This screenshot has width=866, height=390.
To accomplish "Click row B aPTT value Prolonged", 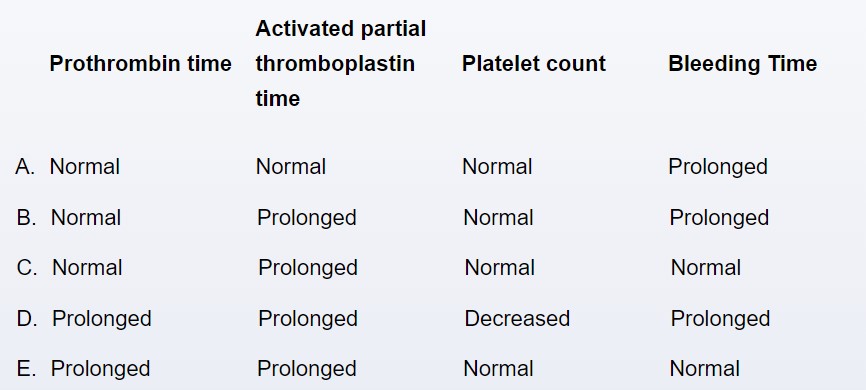I will 307,218.
